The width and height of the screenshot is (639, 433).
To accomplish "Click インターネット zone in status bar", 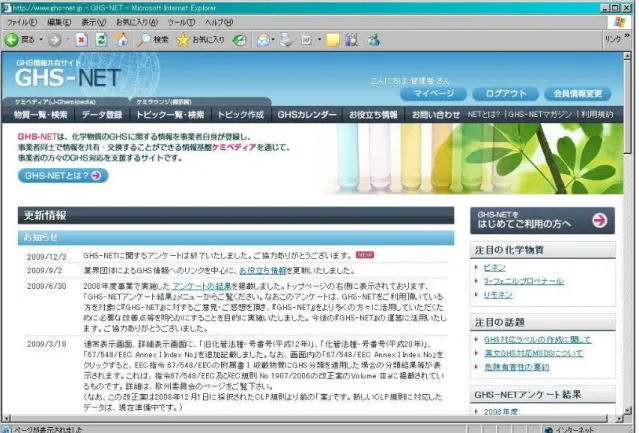I will tap(569, 429).
